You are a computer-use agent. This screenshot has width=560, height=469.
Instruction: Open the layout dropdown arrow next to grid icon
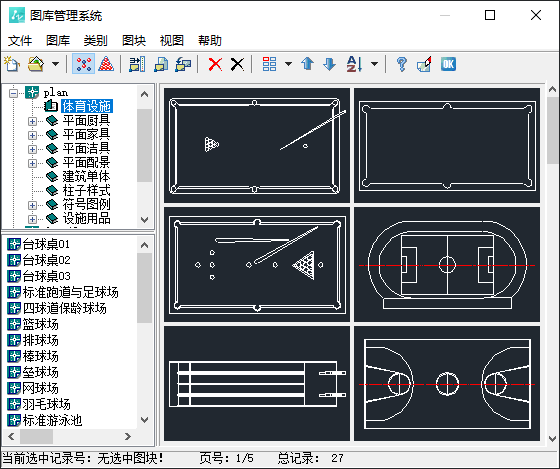click(x=288, y=64)
